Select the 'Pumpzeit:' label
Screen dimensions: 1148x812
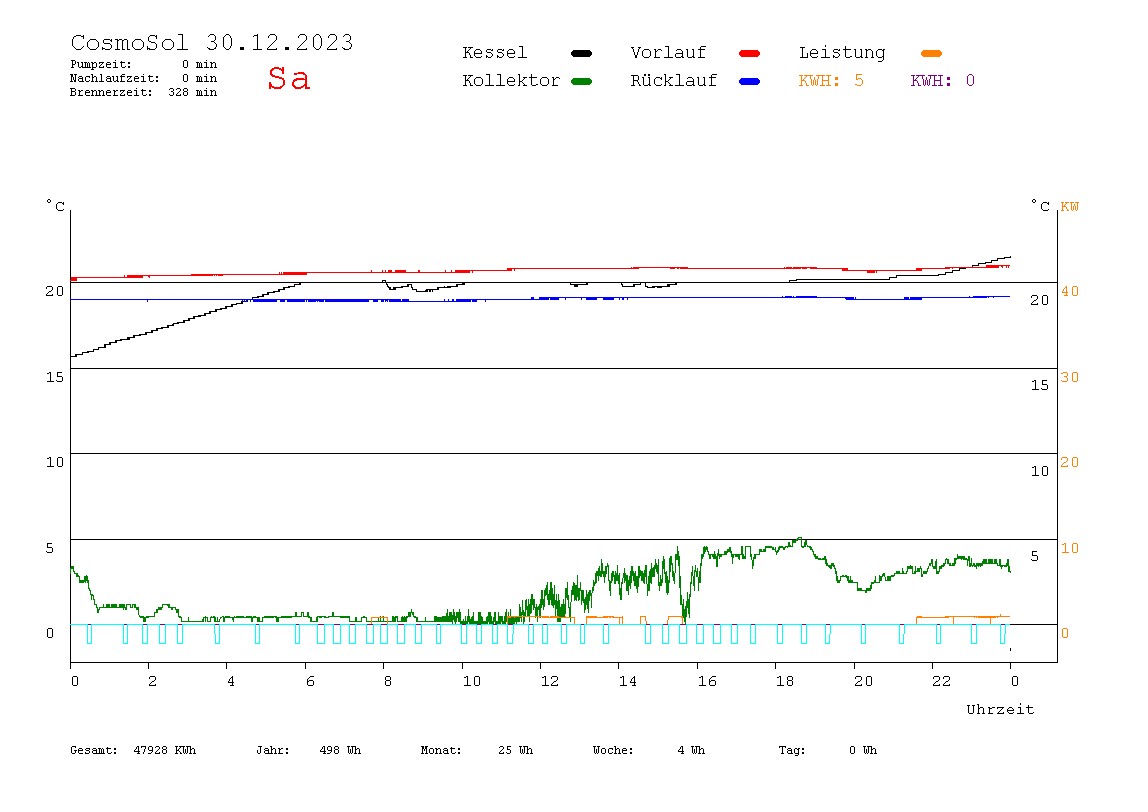[101, 64]
